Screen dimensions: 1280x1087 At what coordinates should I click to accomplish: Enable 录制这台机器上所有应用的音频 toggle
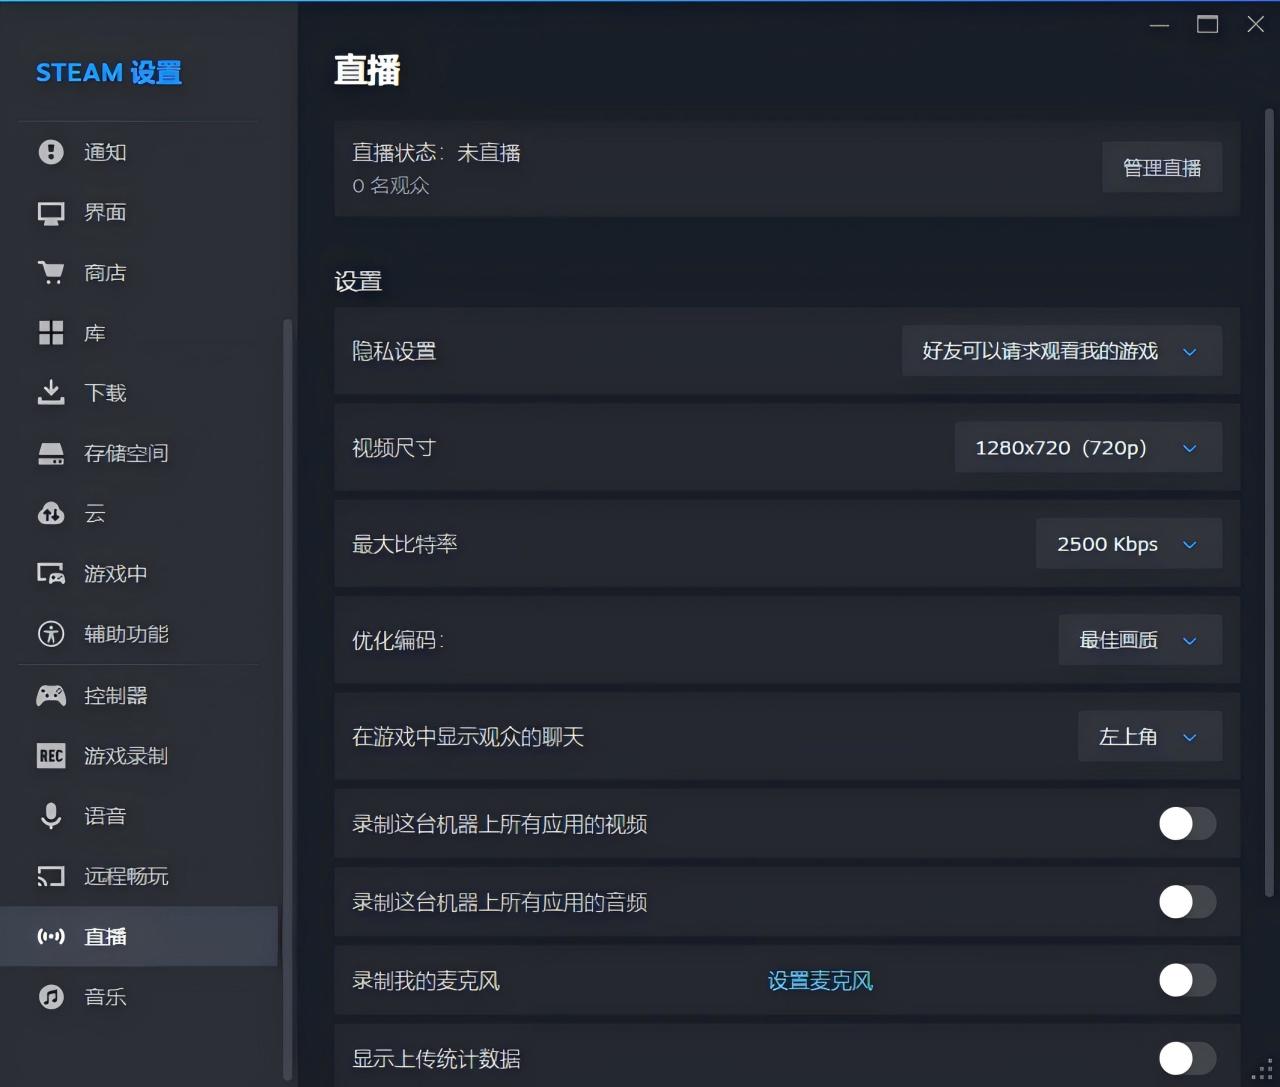1187,902
